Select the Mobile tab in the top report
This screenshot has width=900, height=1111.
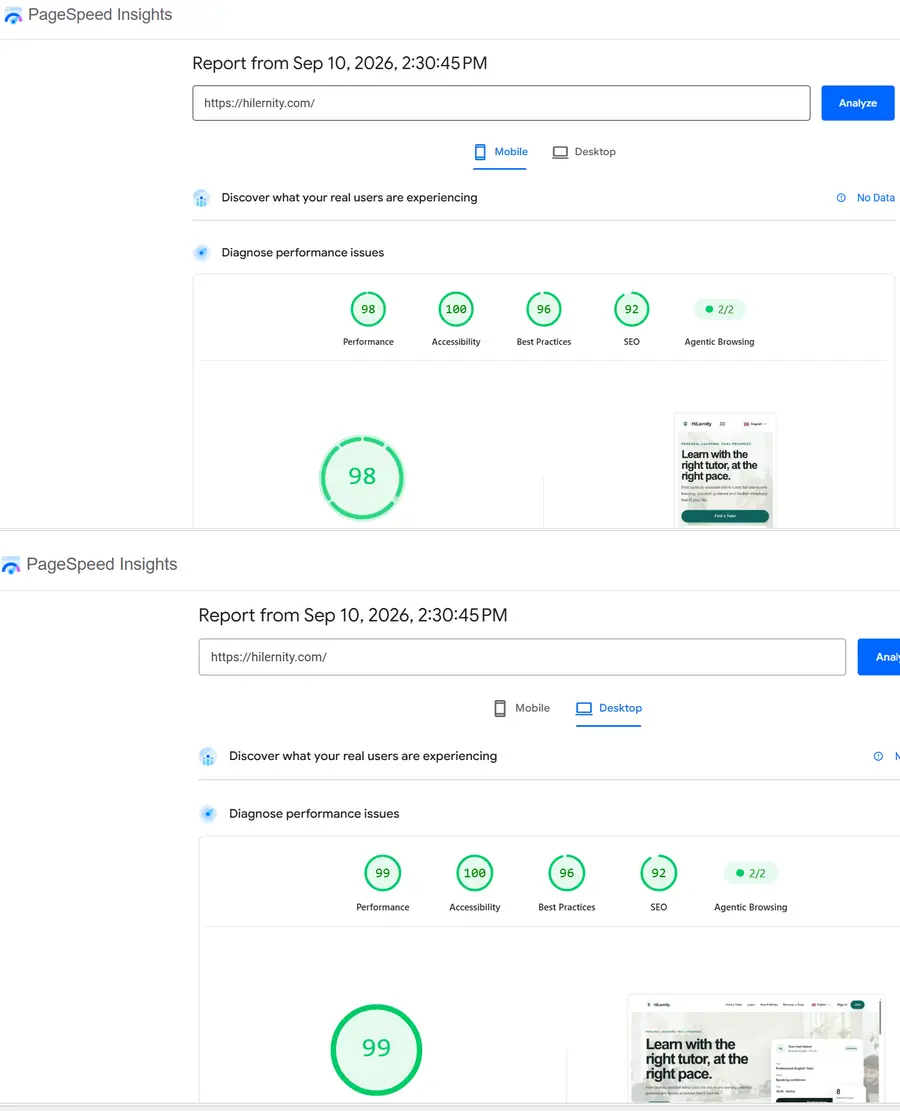pos(500,152)
